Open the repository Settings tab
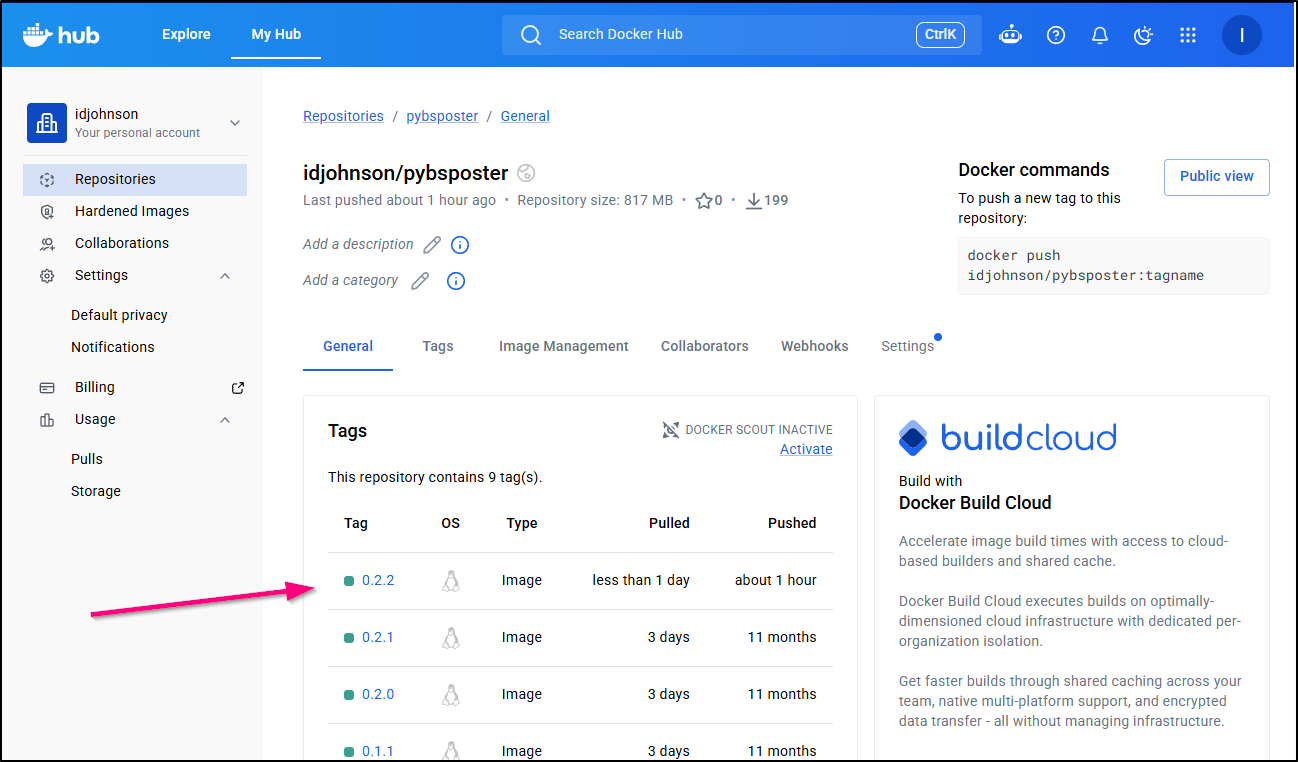The image size is (1298, 762). [908, 346]
